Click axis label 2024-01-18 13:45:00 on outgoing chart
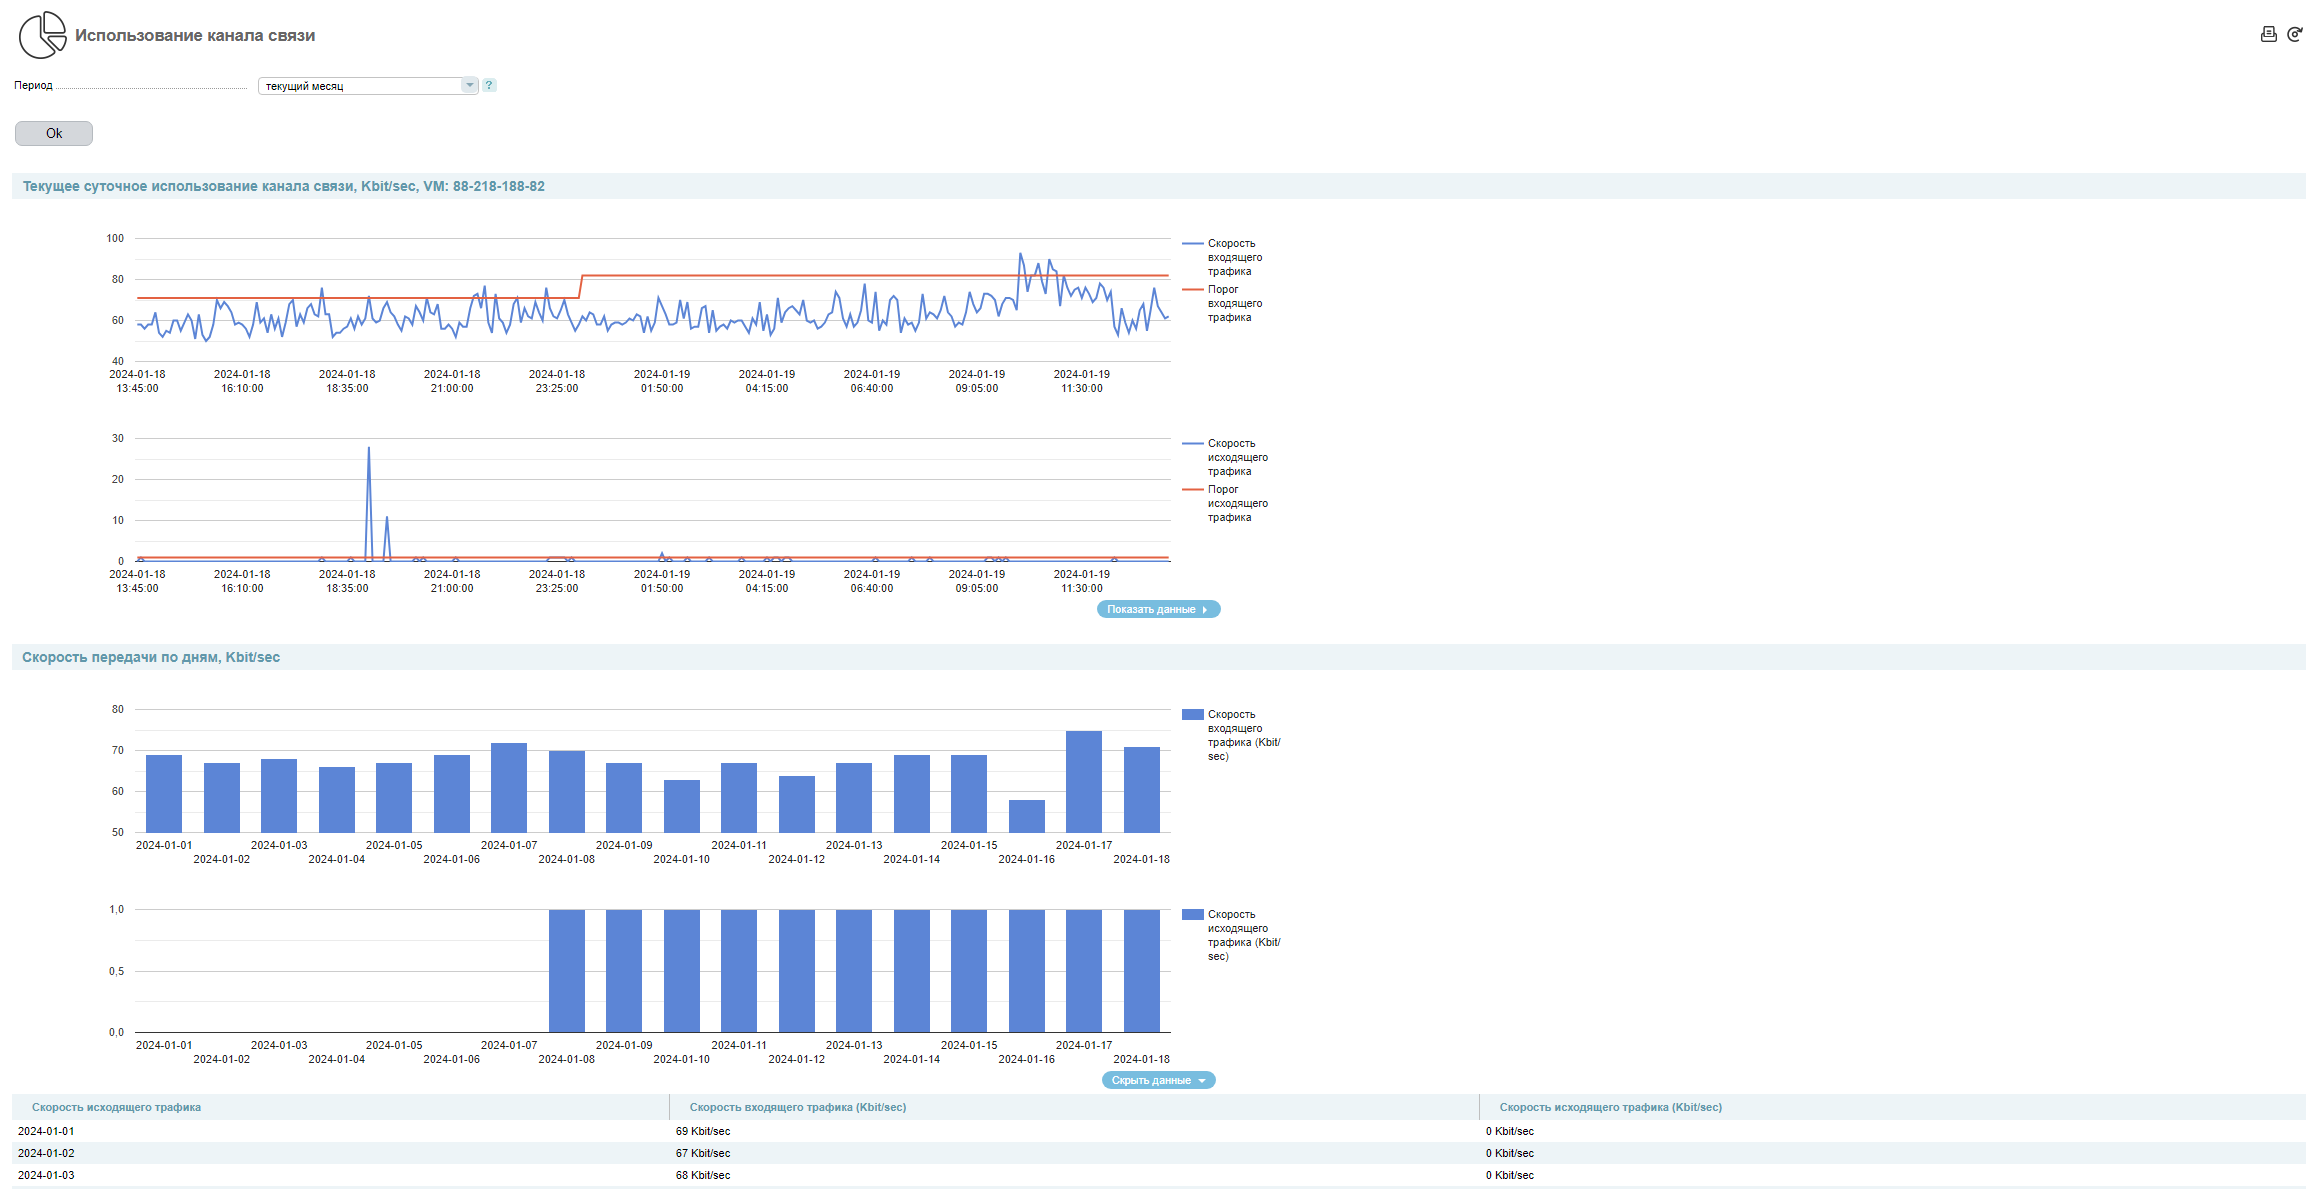This screenshot has width=2311, height=1189. tap(137, 581)
